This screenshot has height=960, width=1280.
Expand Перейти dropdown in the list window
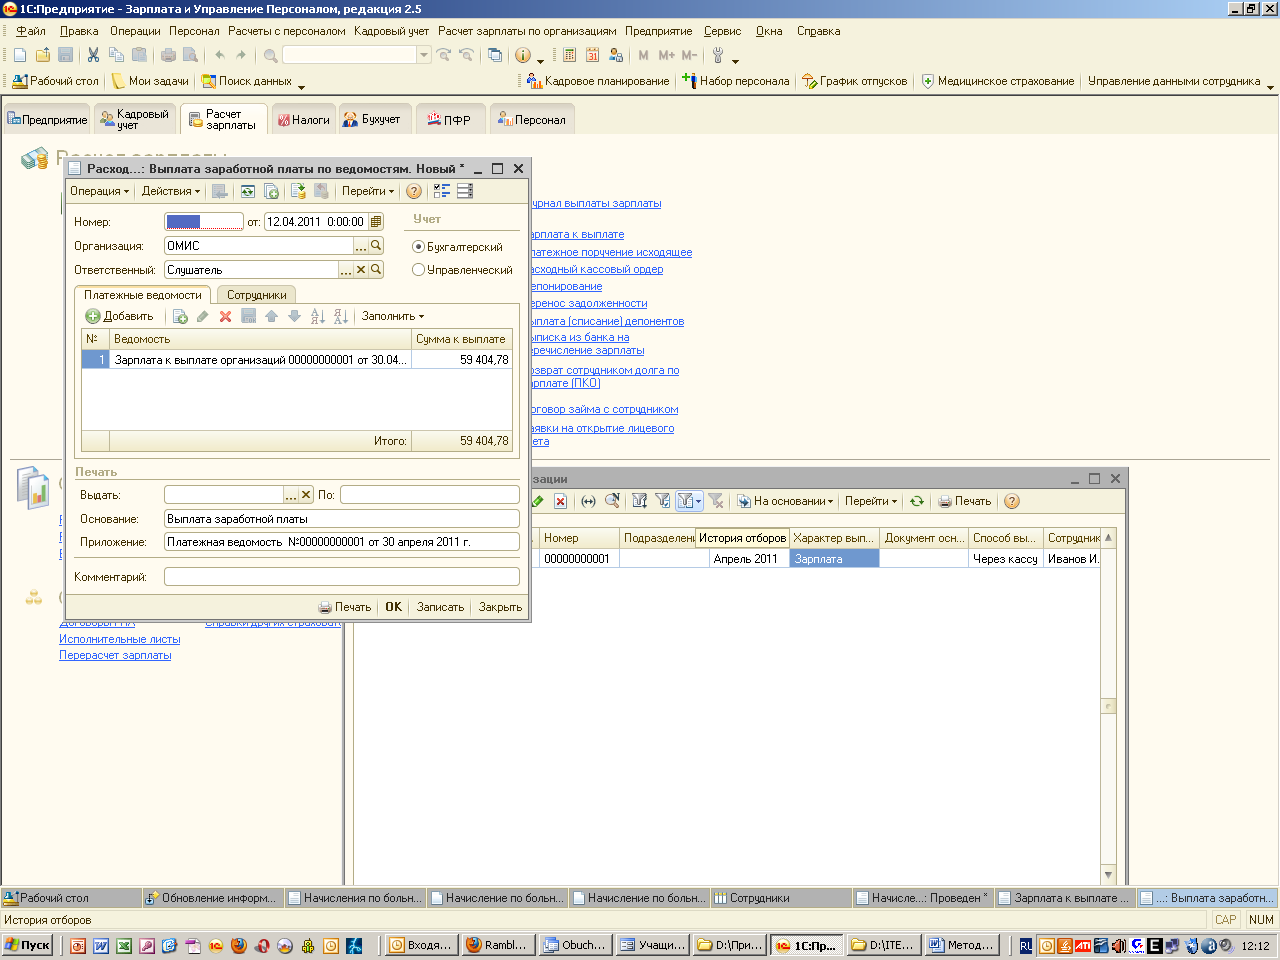tap(871, 501)
